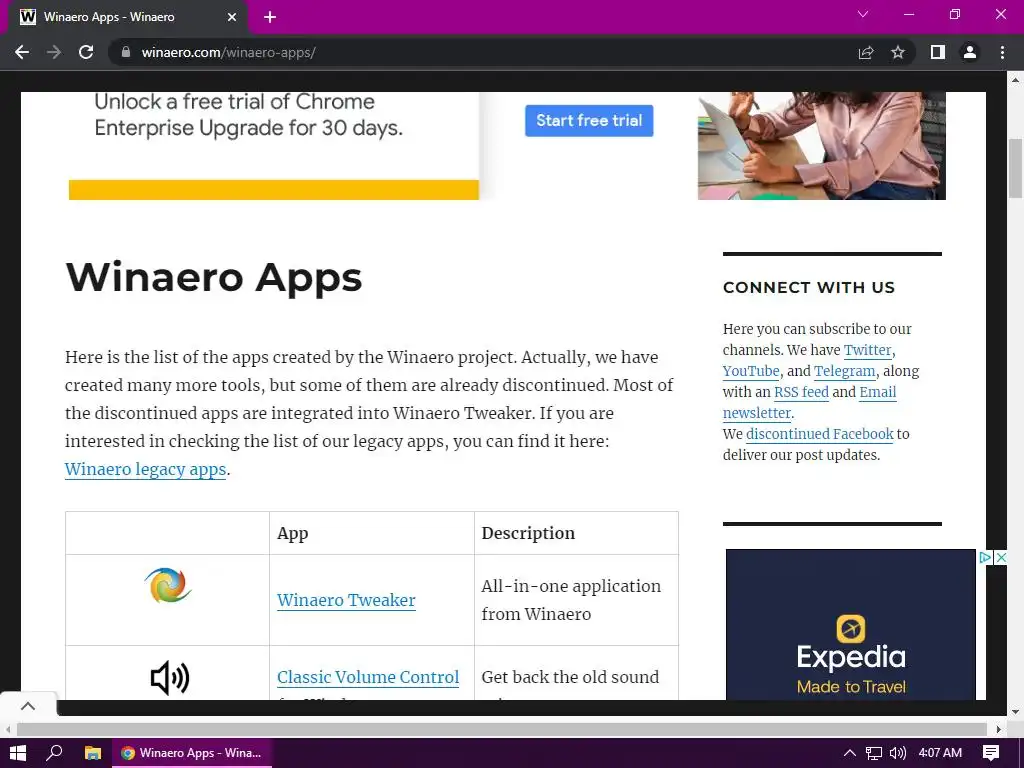1024x768 pixels.
Task: Reload the Winaero Apps page
Action: [x=86, y=52]
